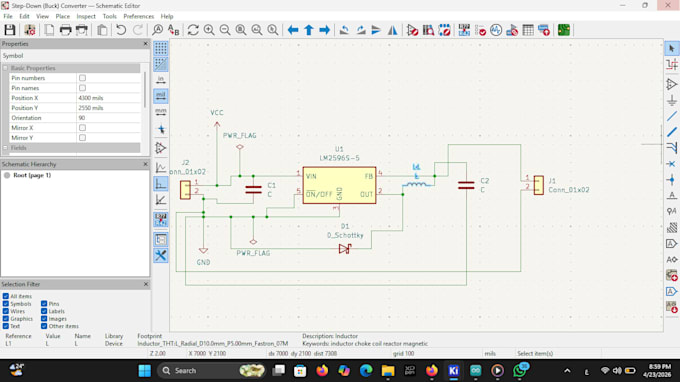Enable the Pin names checkbox

[x=82, y=88]
